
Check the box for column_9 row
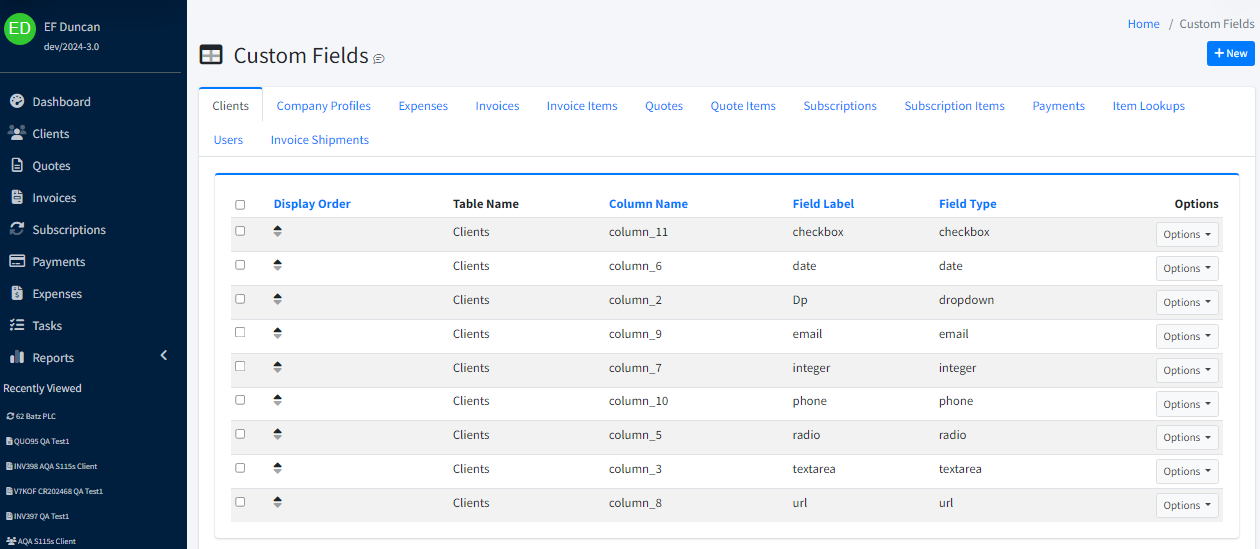point(240,332)
